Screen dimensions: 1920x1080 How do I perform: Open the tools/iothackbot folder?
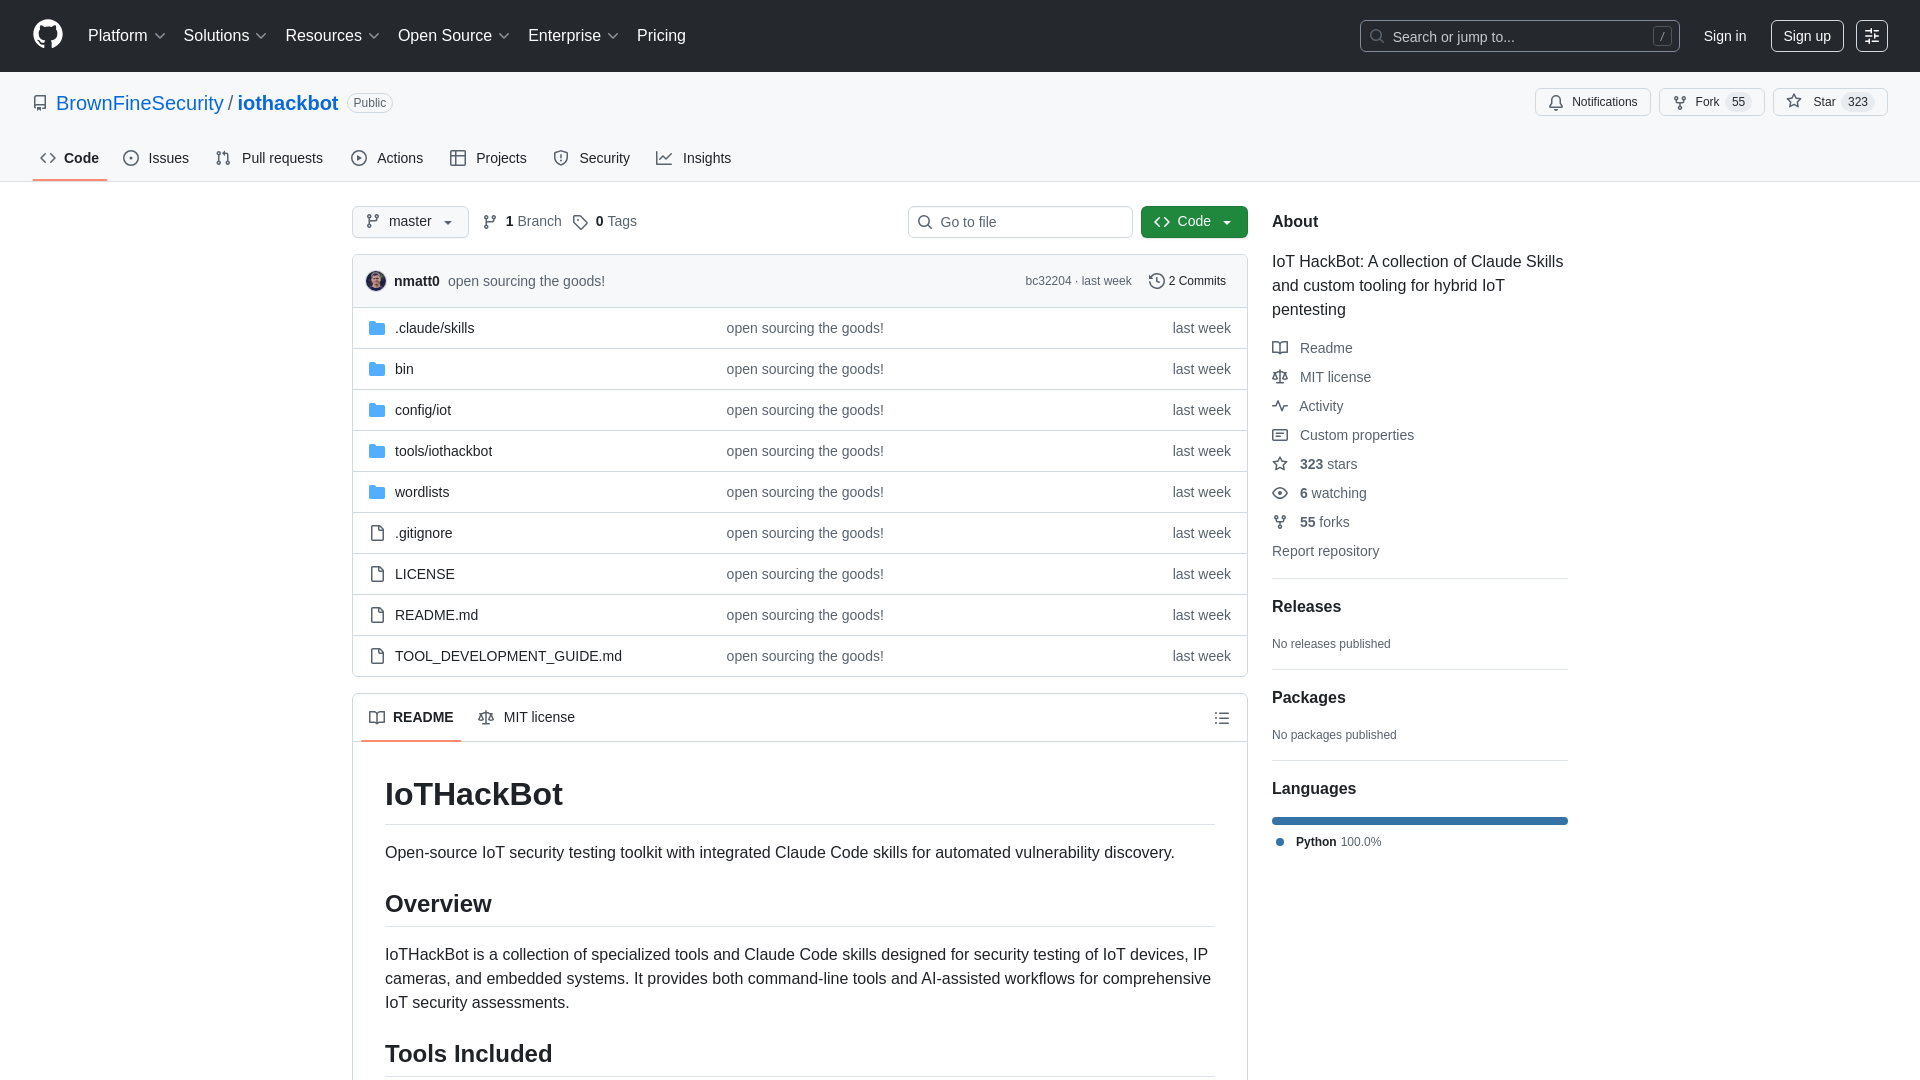pos(443,451)
